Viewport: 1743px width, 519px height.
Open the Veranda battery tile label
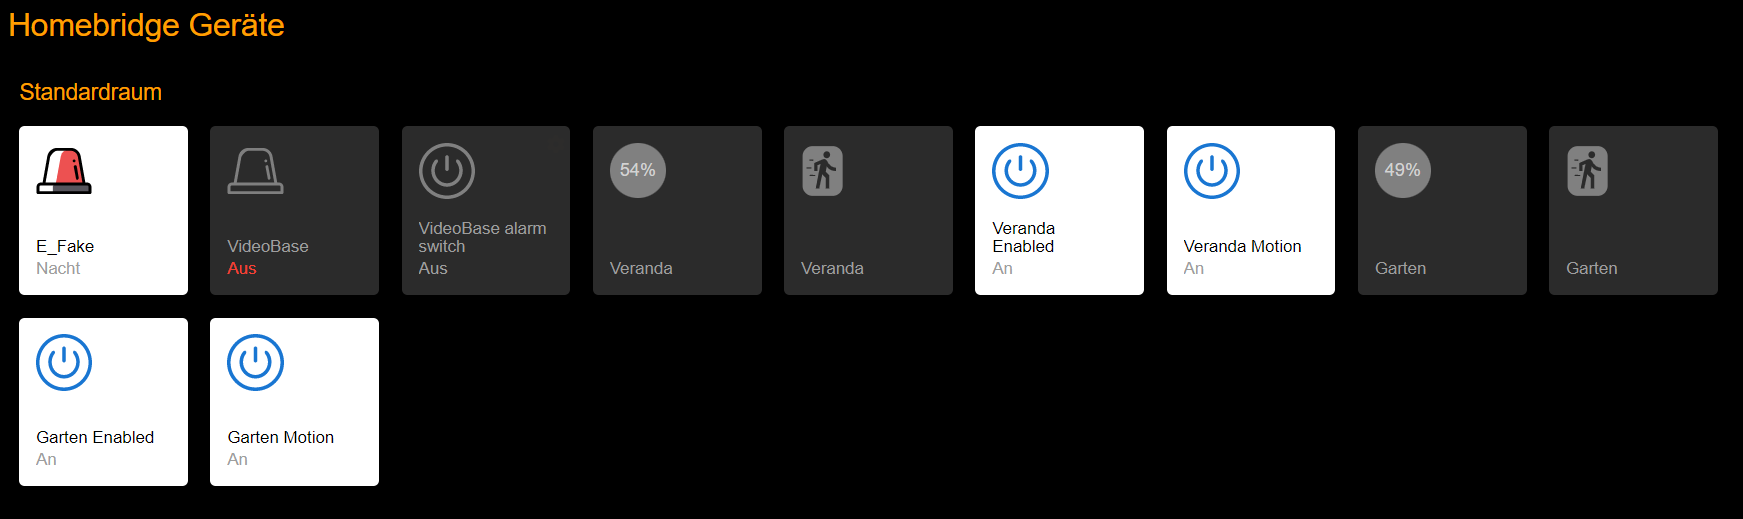[641, 268]
